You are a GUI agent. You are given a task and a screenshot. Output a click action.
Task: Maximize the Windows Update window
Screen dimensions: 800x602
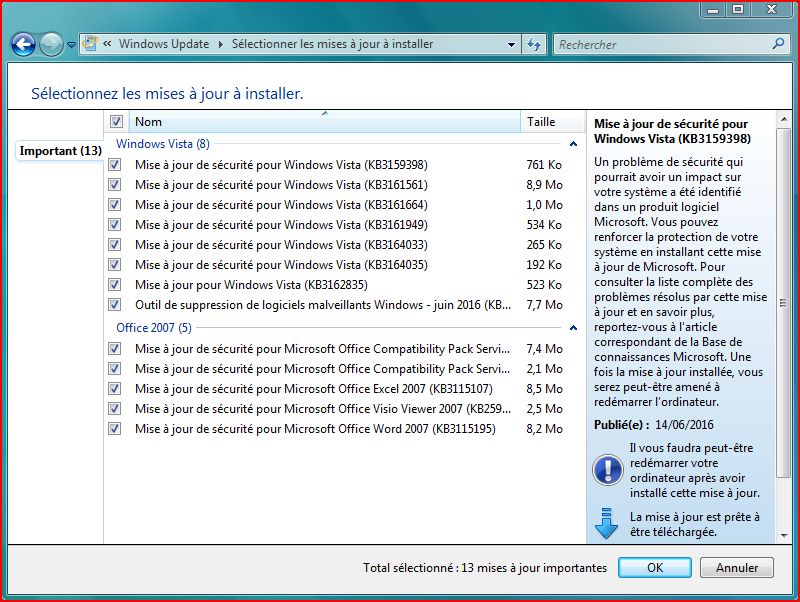[x=738, y=10]
